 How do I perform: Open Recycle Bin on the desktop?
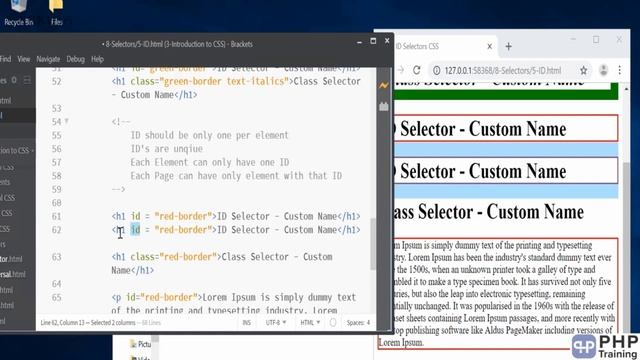coord(18,13)
